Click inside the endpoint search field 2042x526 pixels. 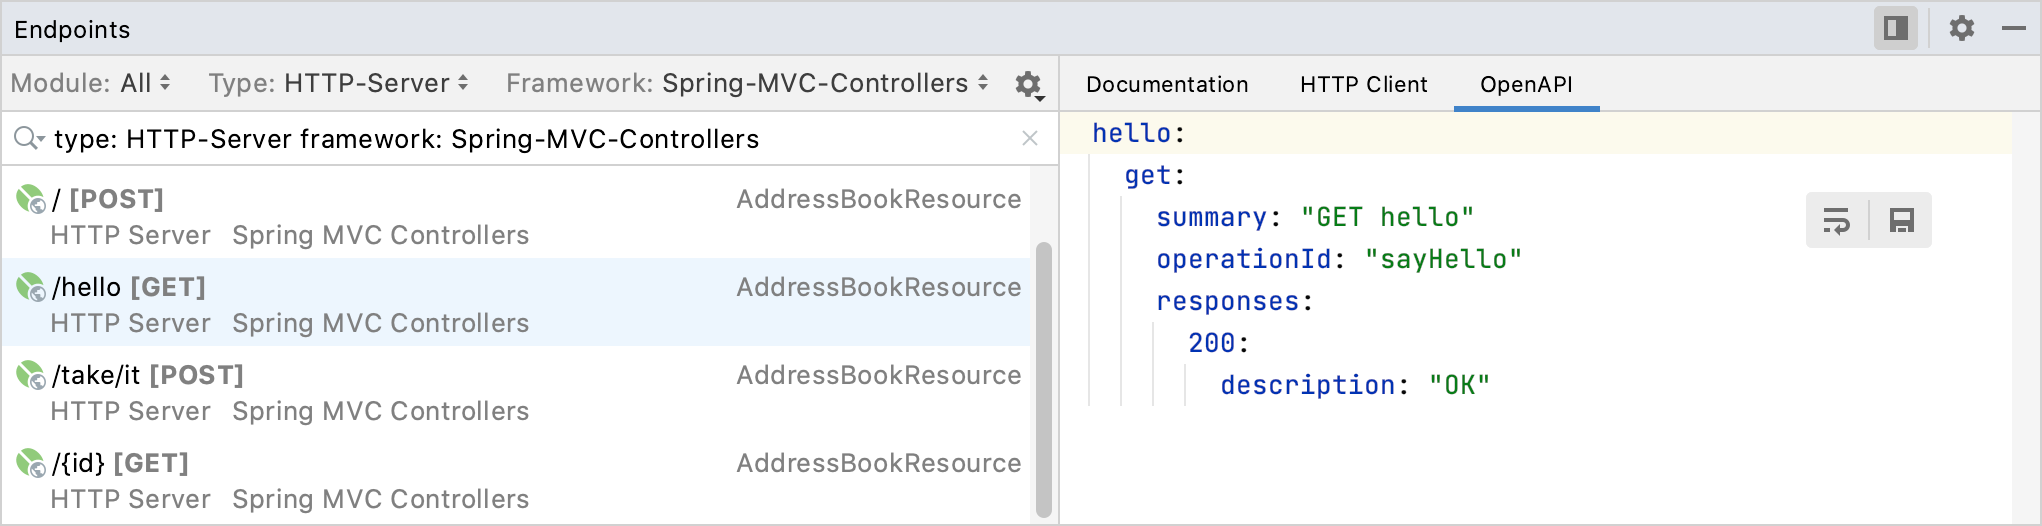[500, 139]
